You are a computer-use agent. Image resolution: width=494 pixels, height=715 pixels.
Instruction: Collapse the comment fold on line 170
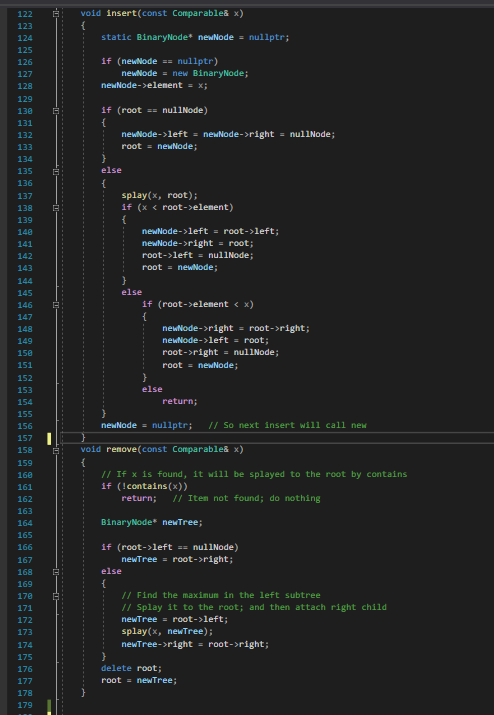click(x=56, y=596)
